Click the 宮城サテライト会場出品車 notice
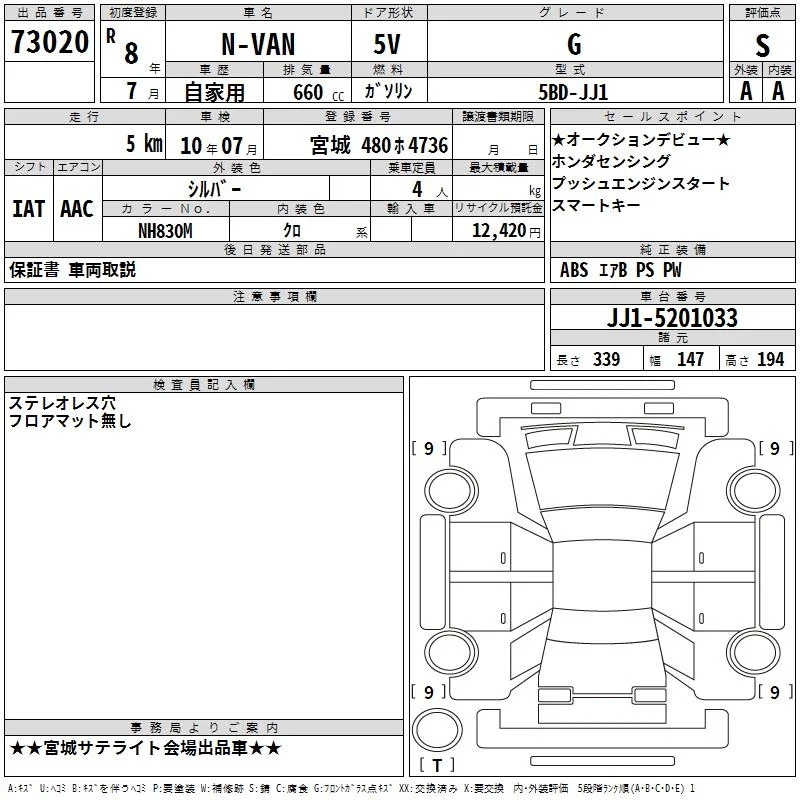The width and height of the screenshot is (800, 800). coord(145,748)
